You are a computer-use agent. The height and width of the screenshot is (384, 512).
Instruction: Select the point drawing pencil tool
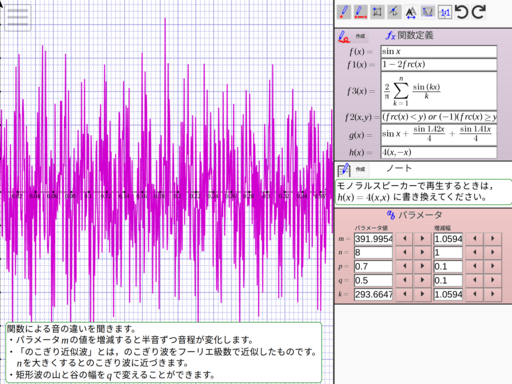click(x=344, y=12)
